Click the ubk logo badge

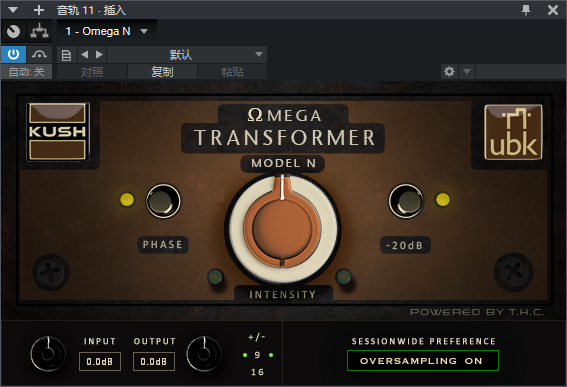pos(513,132)
